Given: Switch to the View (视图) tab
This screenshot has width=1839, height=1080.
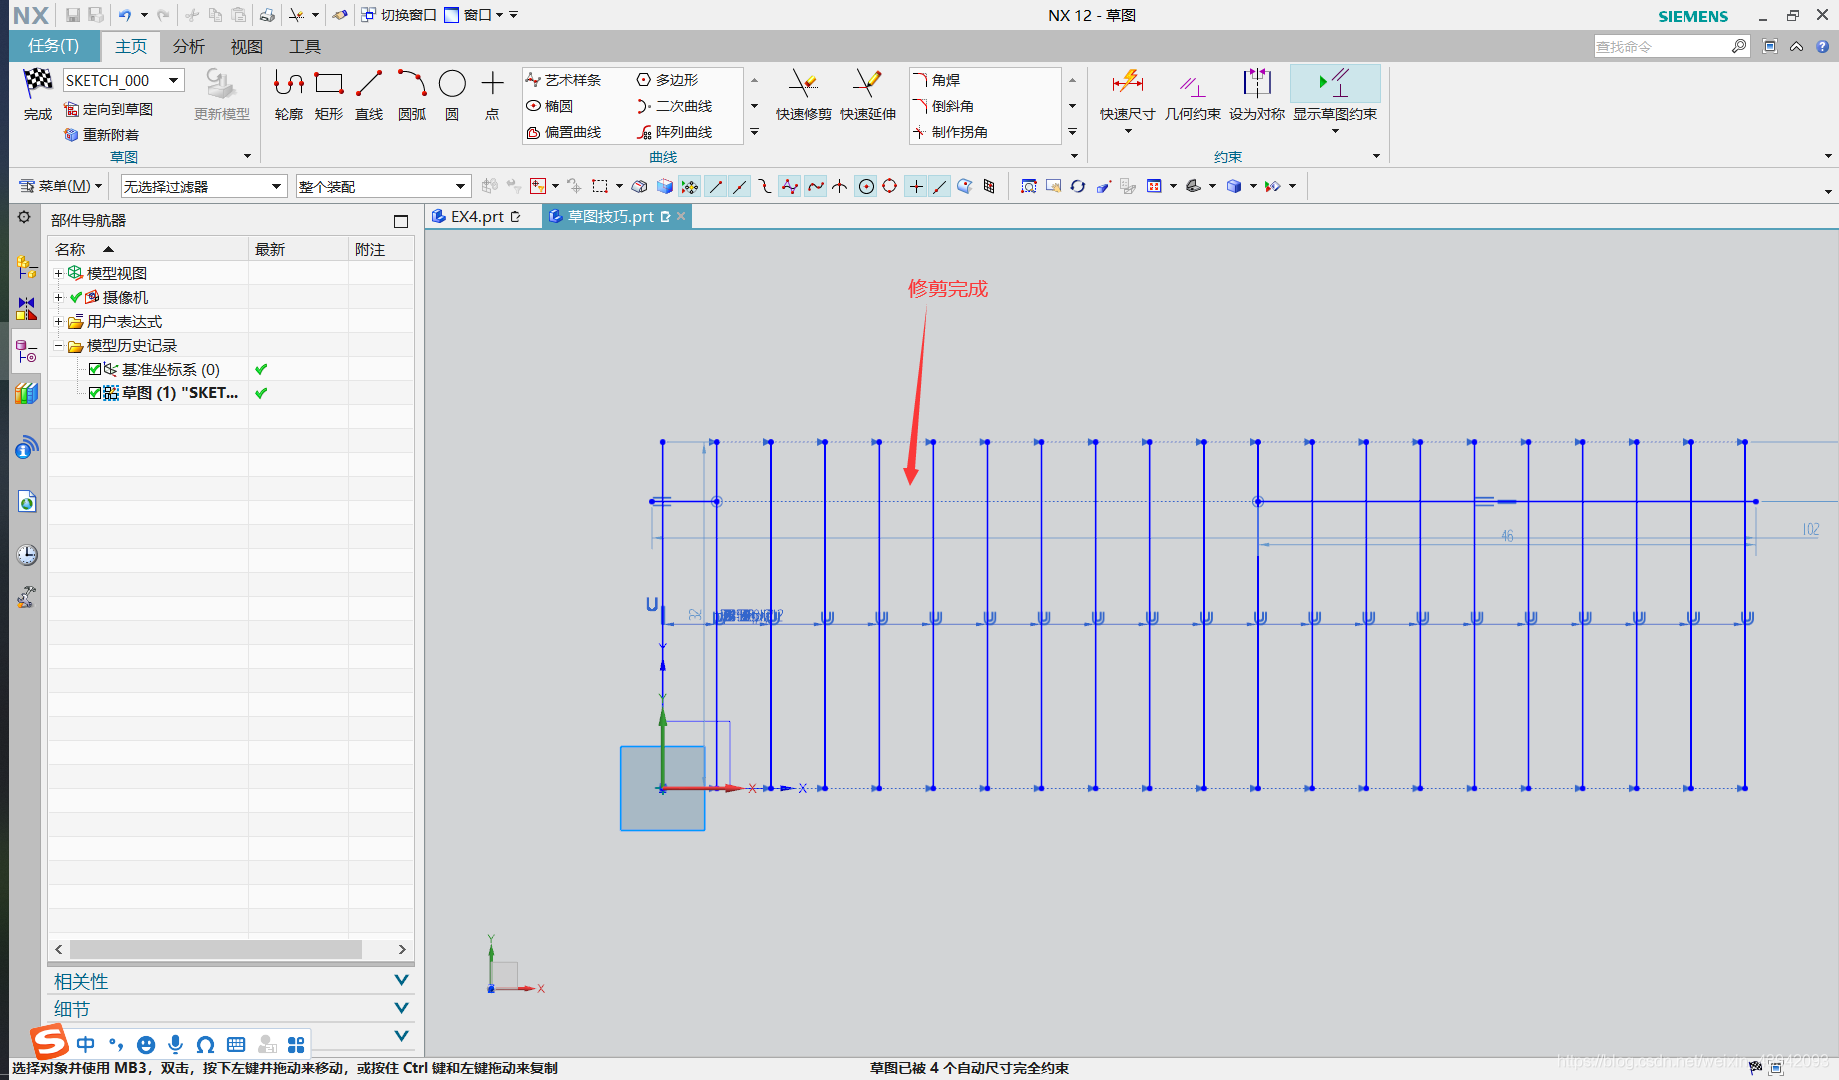Looking at the screenshot, I should (247, 46).
